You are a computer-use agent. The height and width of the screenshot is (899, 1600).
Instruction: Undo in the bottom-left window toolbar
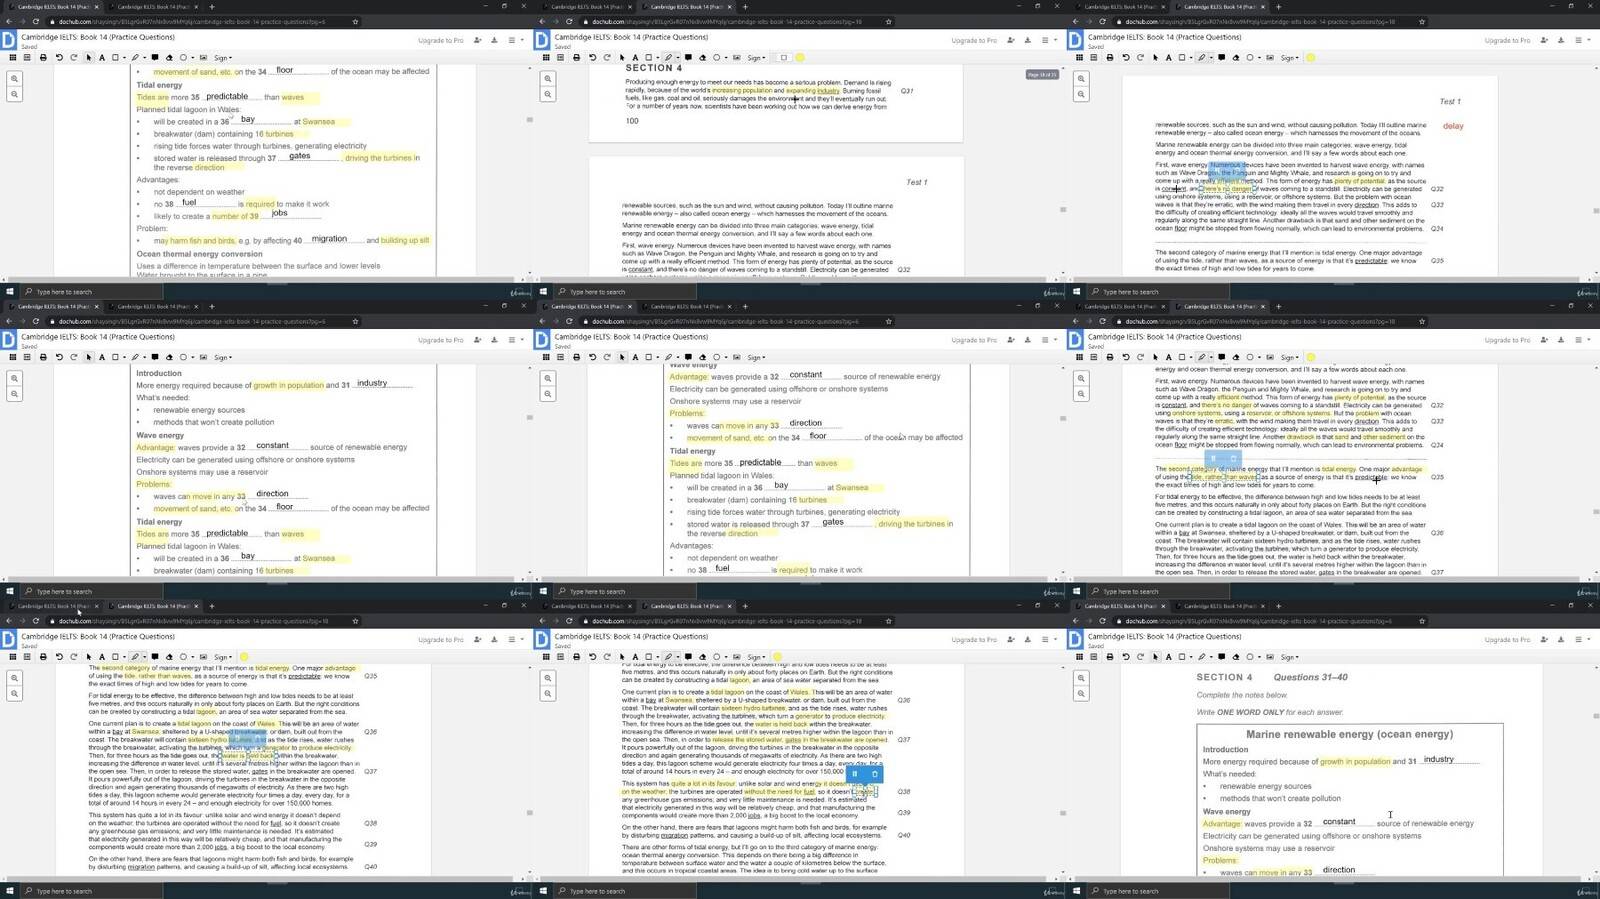pos(59,657)
